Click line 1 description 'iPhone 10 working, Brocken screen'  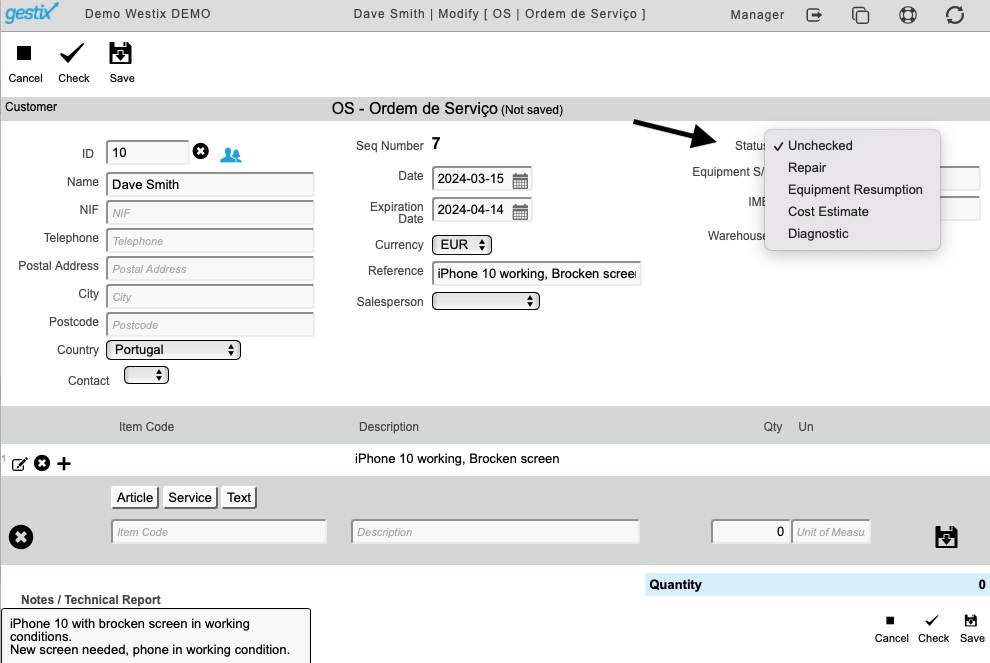(x=457, y=458)
